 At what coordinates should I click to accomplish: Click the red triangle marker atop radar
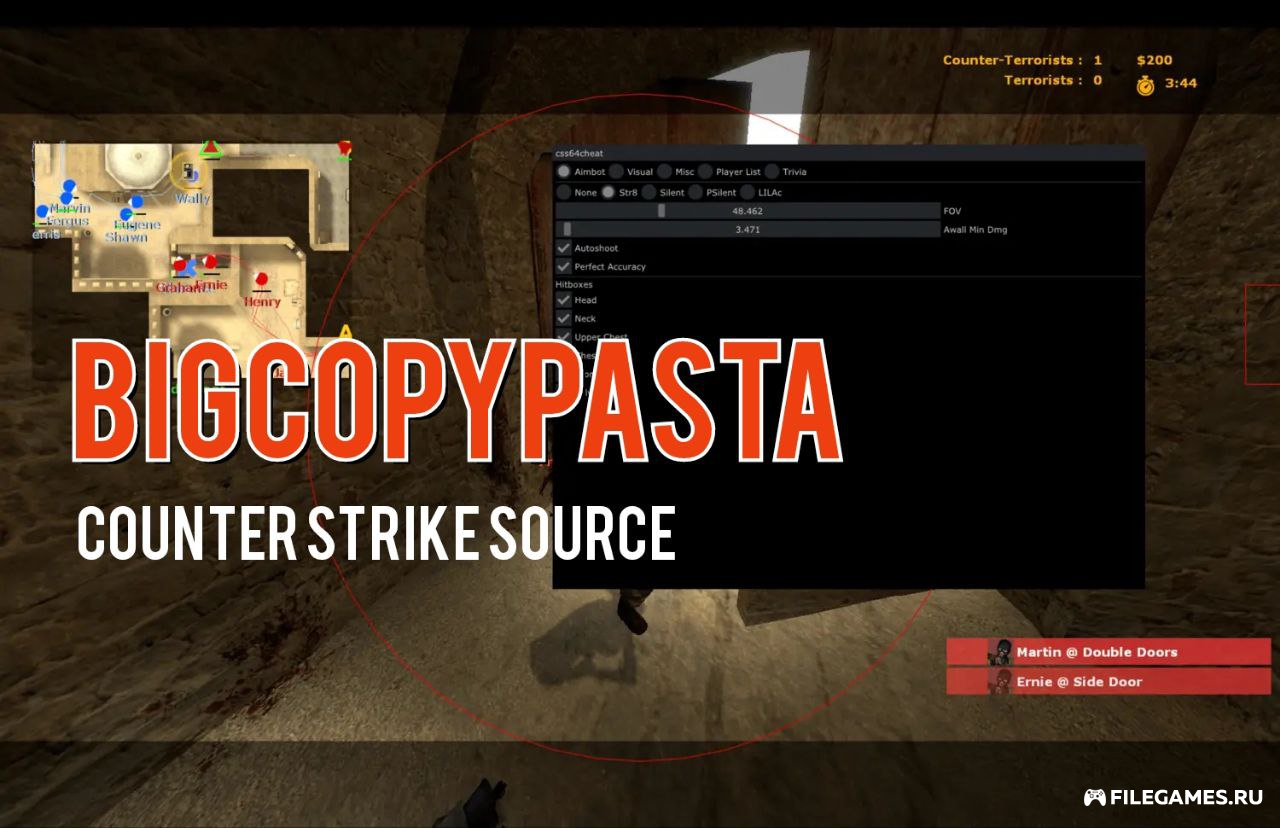click(x=210, y=149)
